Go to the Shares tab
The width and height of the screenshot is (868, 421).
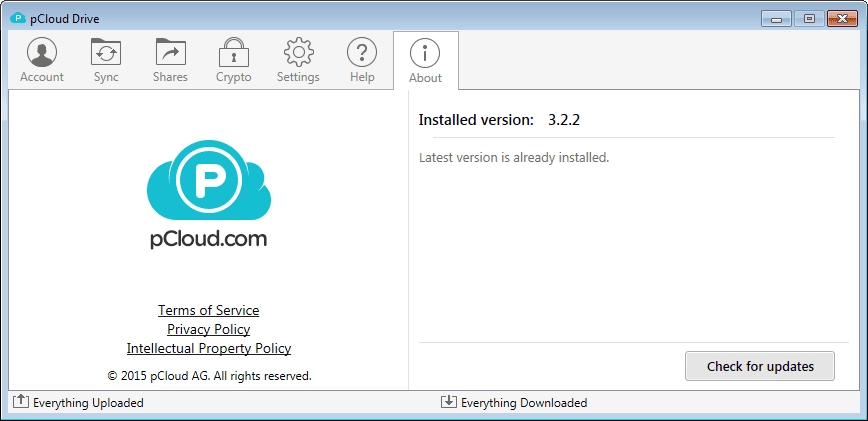pos(170,60)
